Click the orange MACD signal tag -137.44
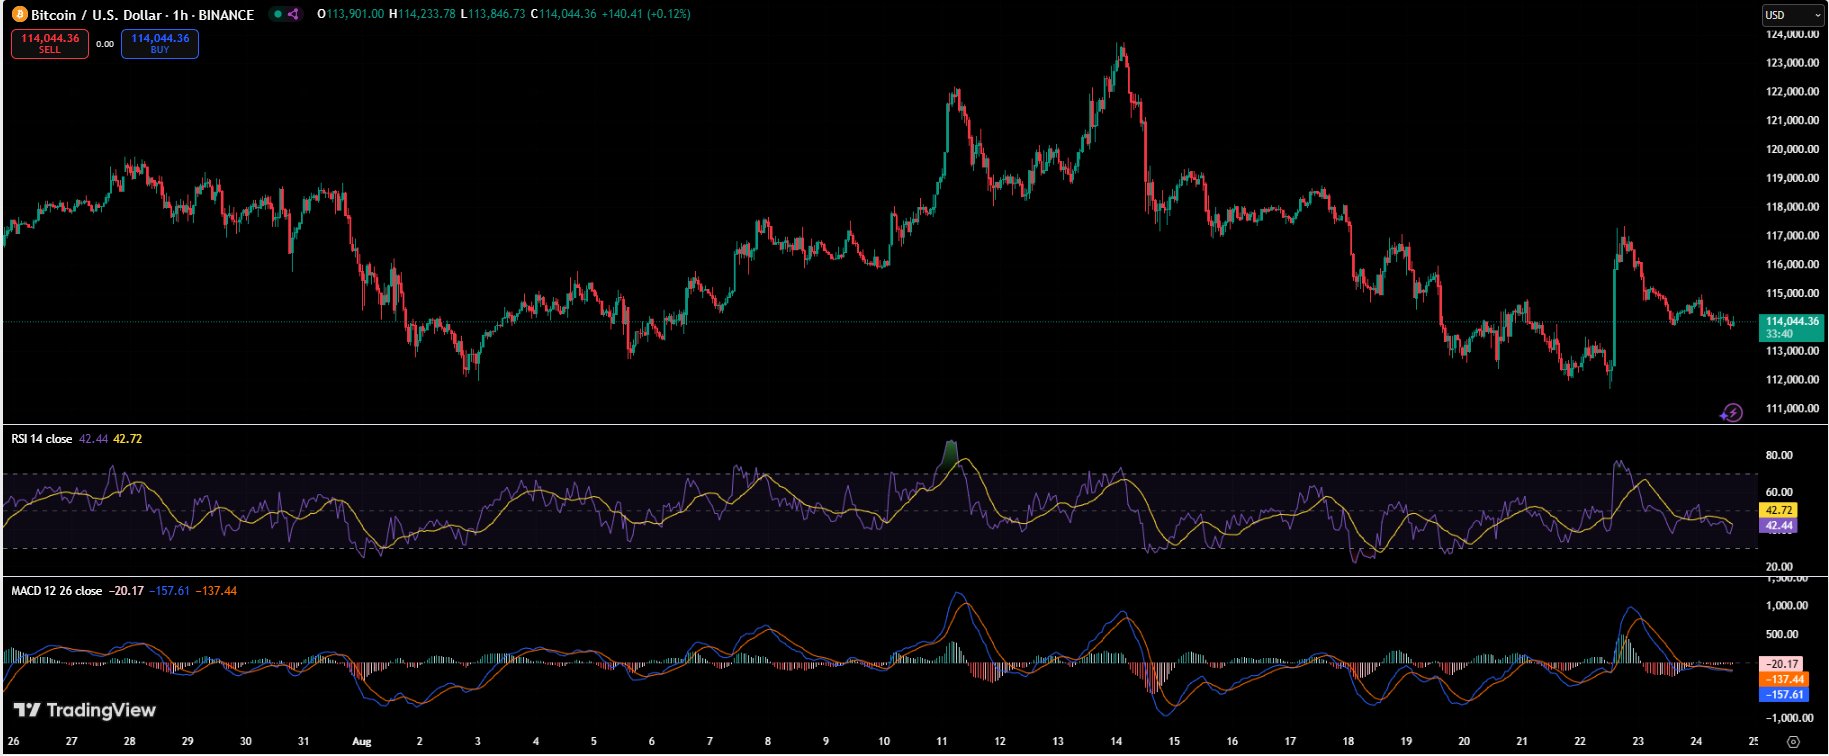Viewport: 1829px width, 756px height. pos(1784,679)
